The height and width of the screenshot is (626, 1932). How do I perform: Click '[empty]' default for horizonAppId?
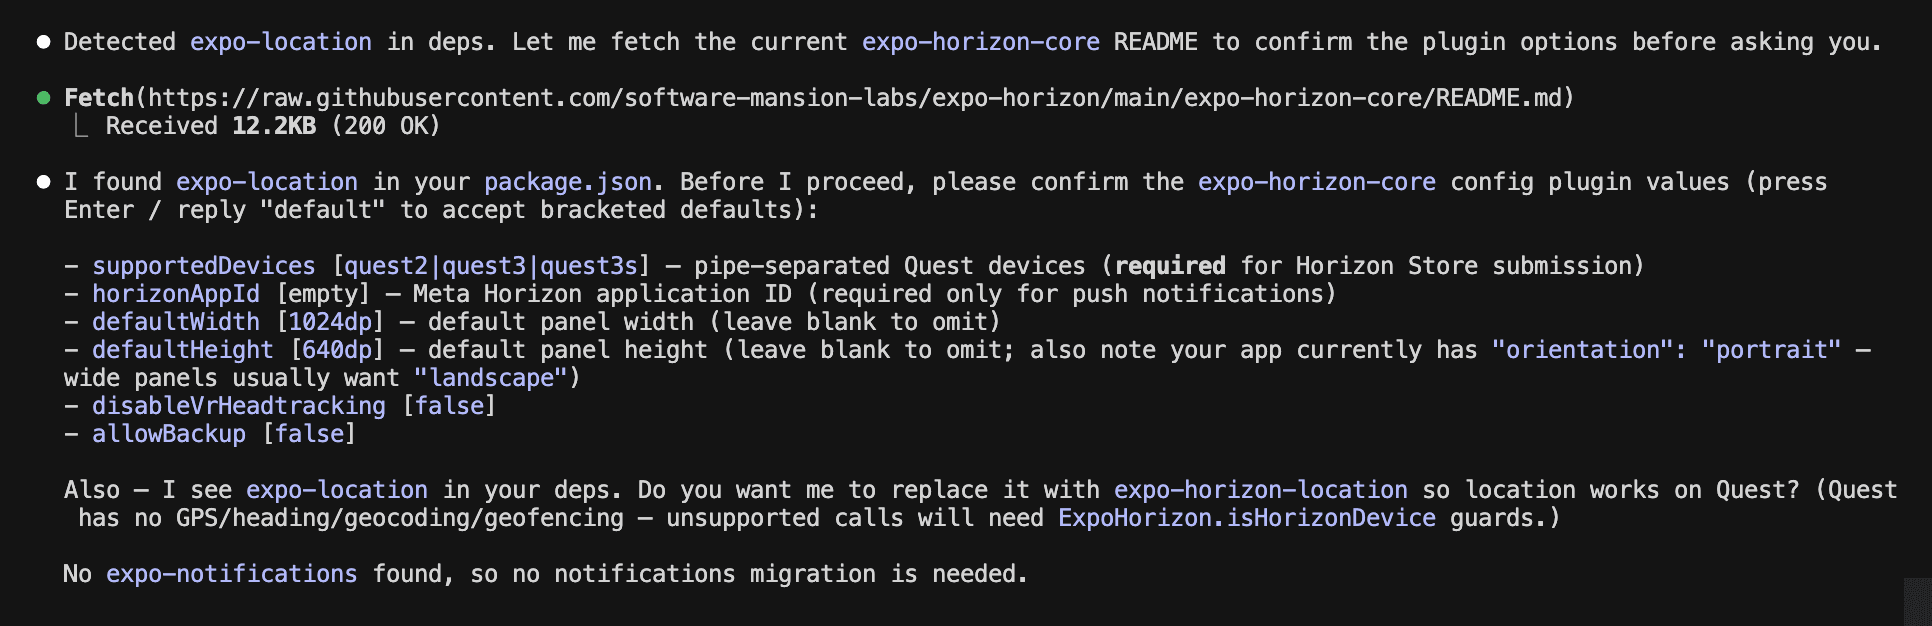pyautogui.click(x=323, y=294)
